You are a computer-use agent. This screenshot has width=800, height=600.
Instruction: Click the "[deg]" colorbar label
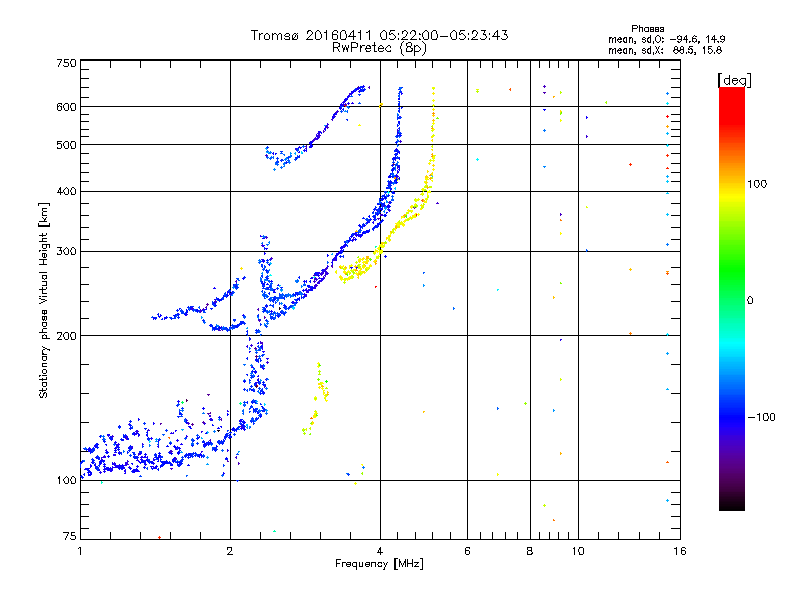[734, 80]
